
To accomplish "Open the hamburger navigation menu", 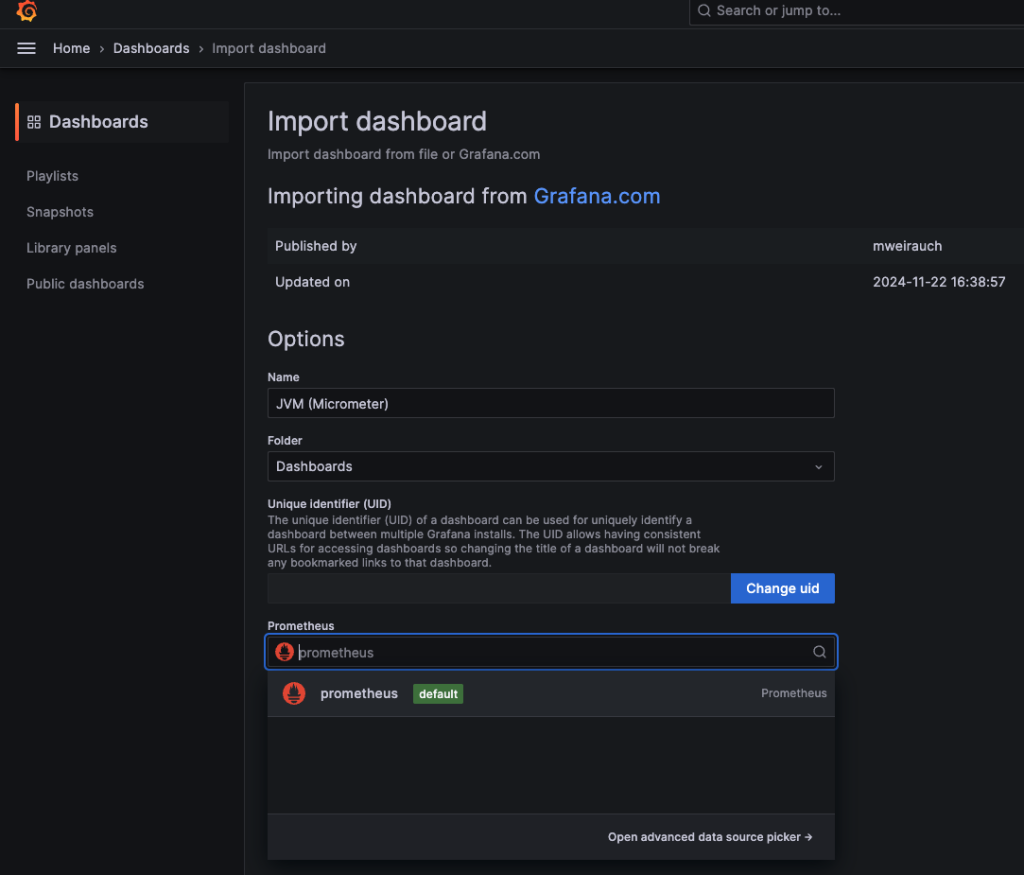I will pos(26,48).
